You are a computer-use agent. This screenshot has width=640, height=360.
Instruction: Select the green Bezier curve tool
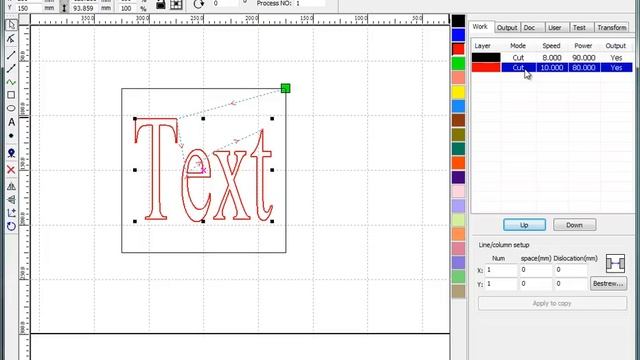[11, 82]
